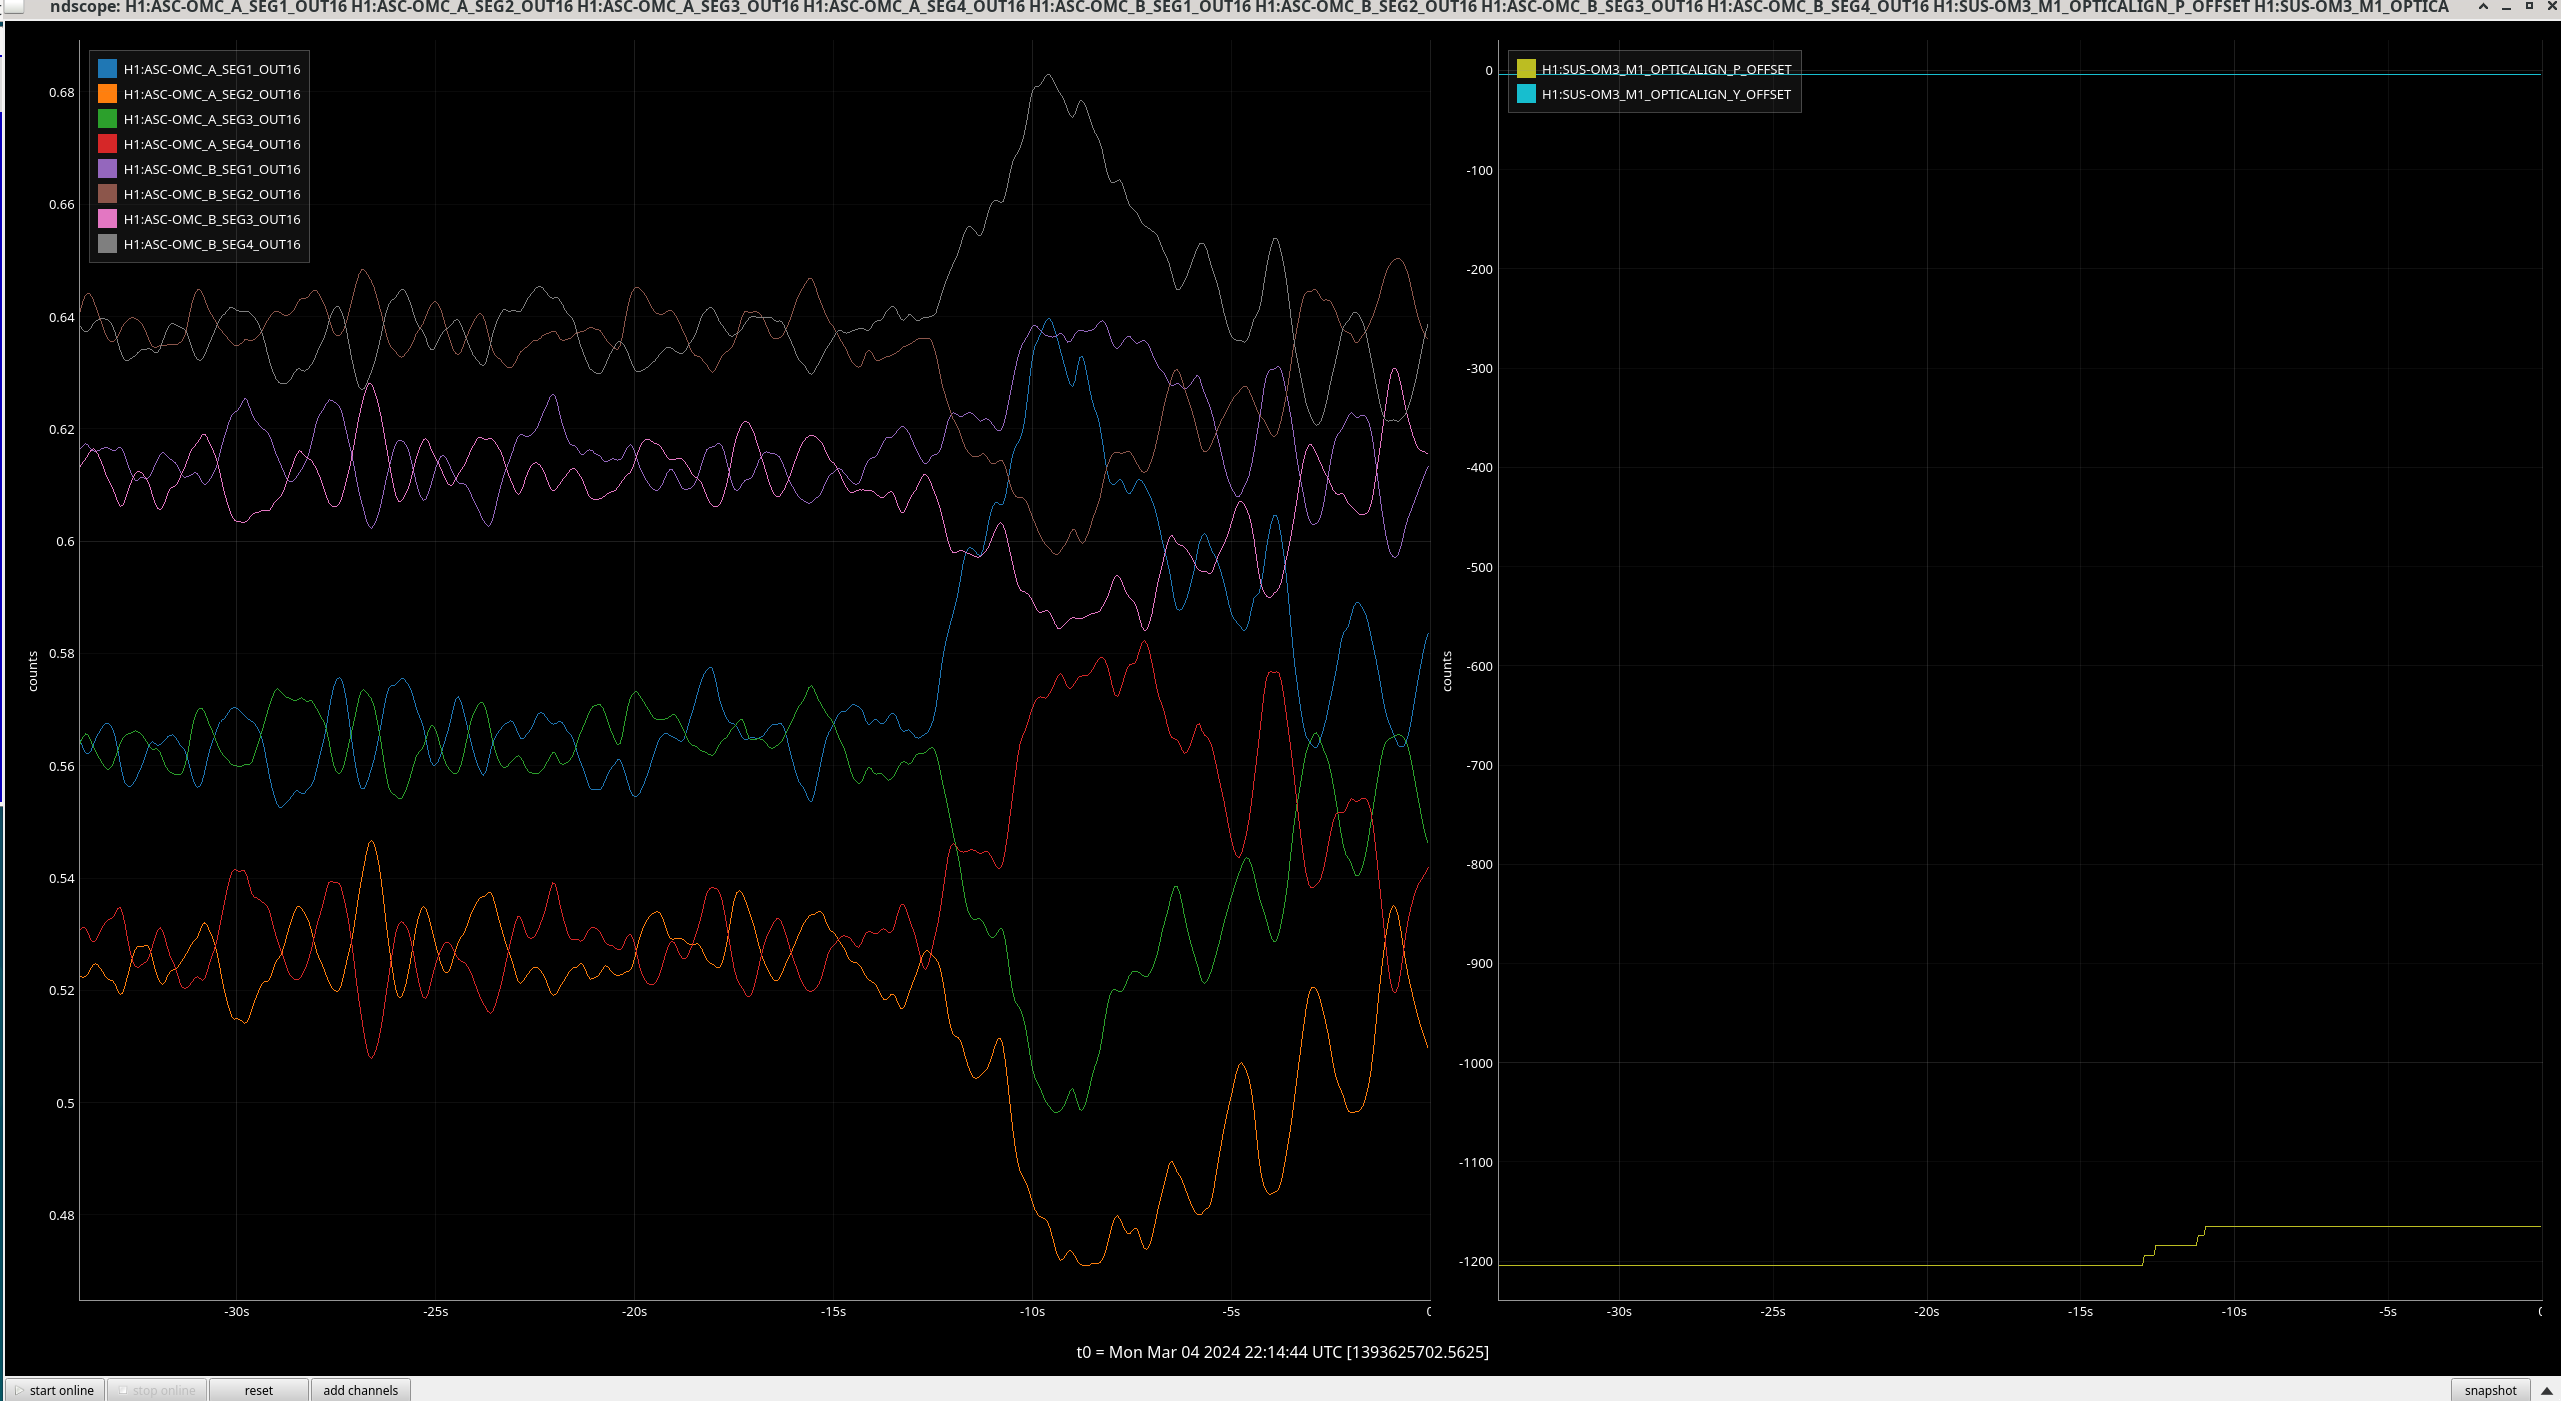
Task: Click the t0 timestamp label below plots
Action: (1282, 1352)
